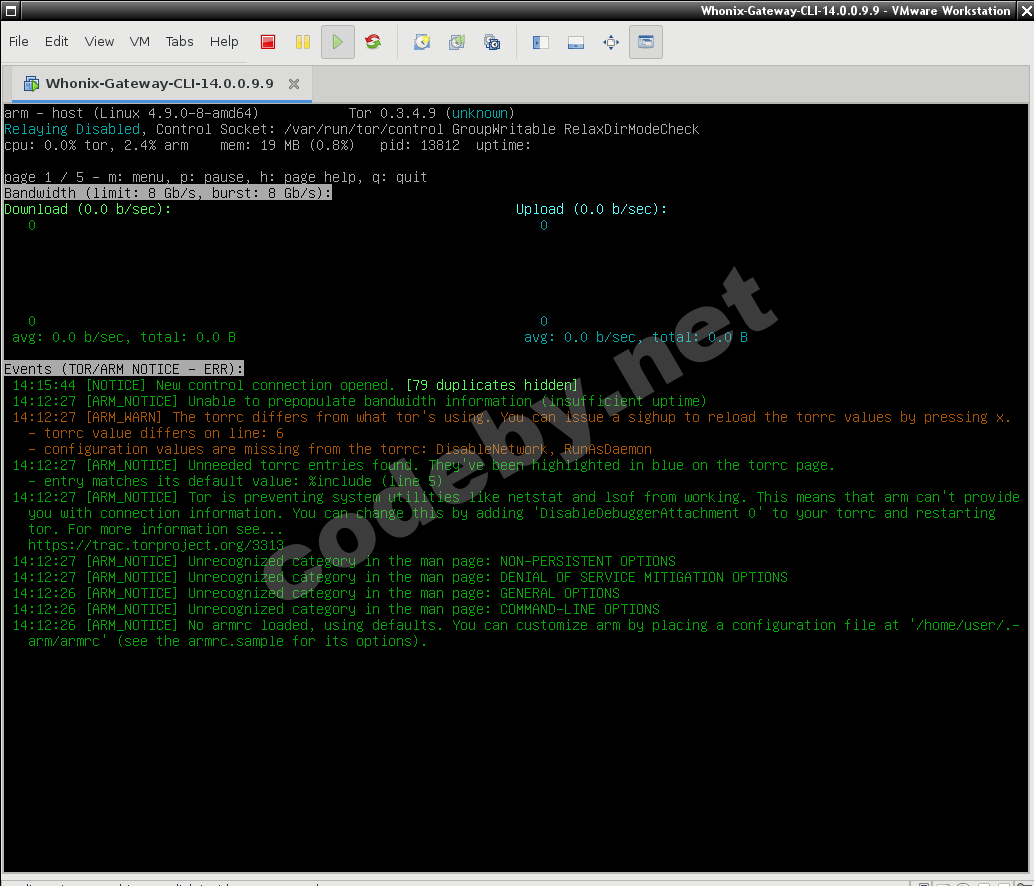Open the View menu
The width and height of the screenshot is (1034, 886).
[x=99, y=42]
